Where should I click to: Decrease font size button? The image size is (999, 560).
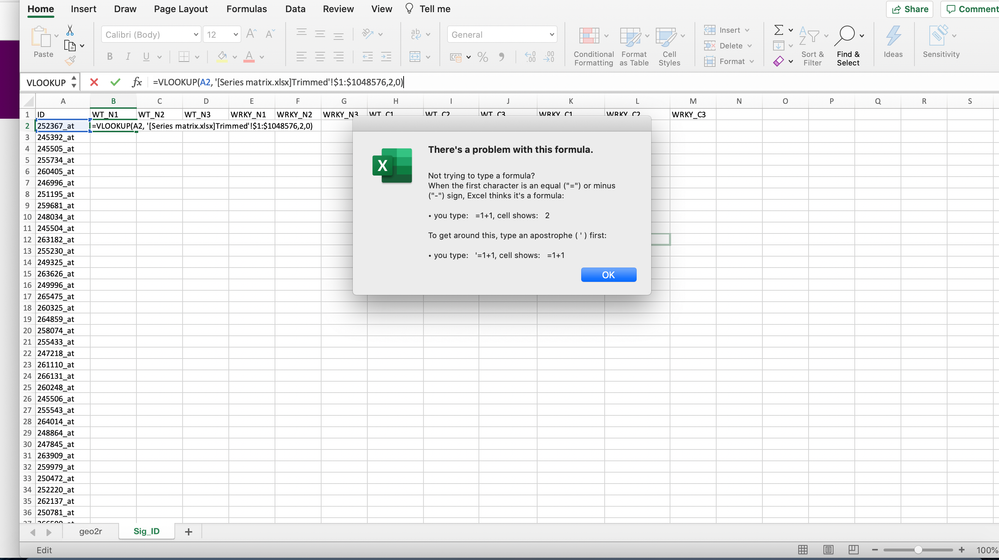[270, 34]
